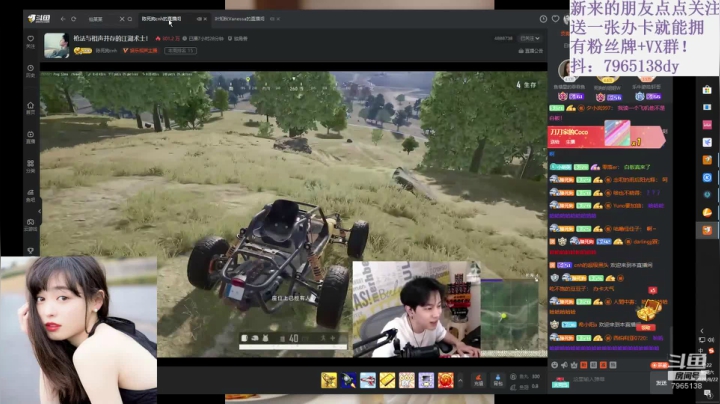This screenshot has height=404, width=720.
Task: Open emoji picker in chat toolbar
Action: [555, 365]
